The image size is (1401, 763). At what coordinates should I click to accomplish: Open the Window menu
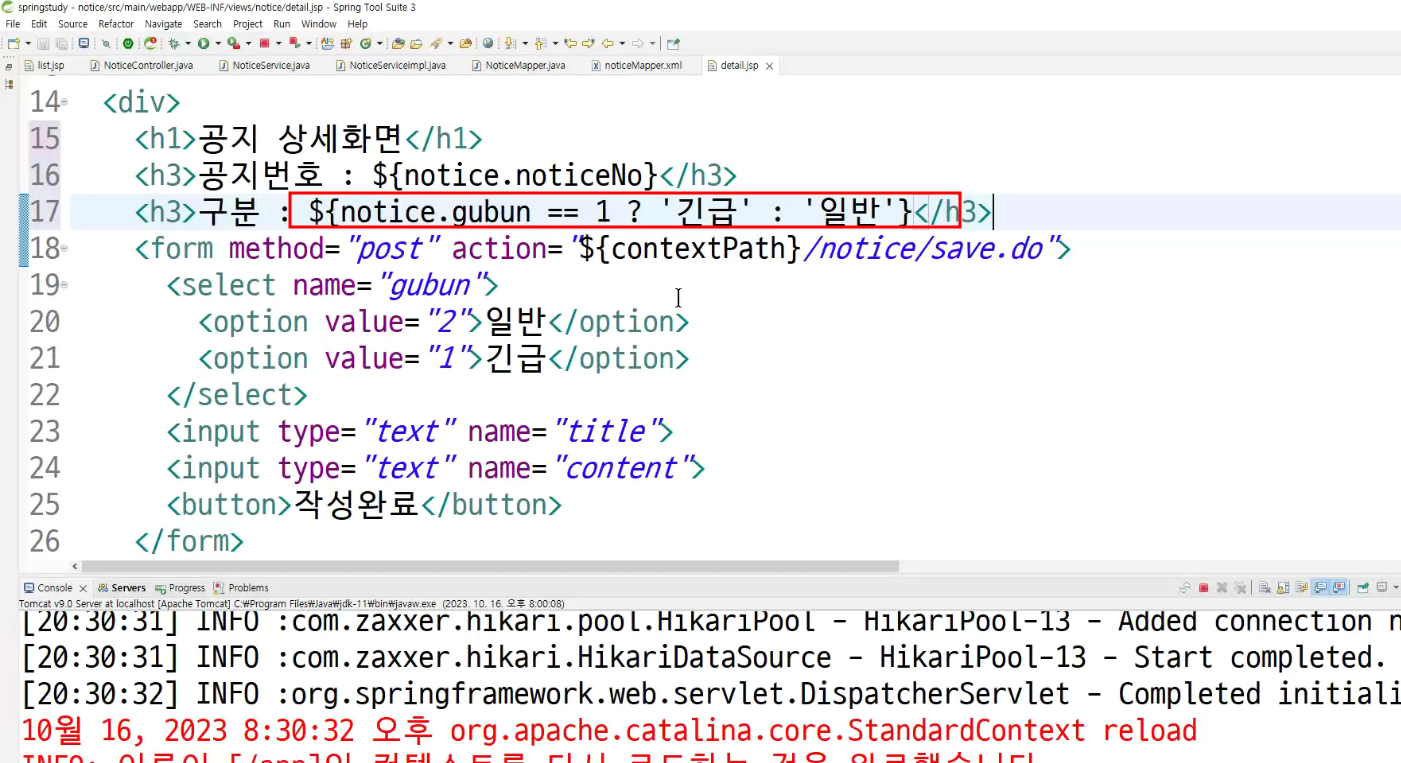pyautogui.click(x=319, y=24)
